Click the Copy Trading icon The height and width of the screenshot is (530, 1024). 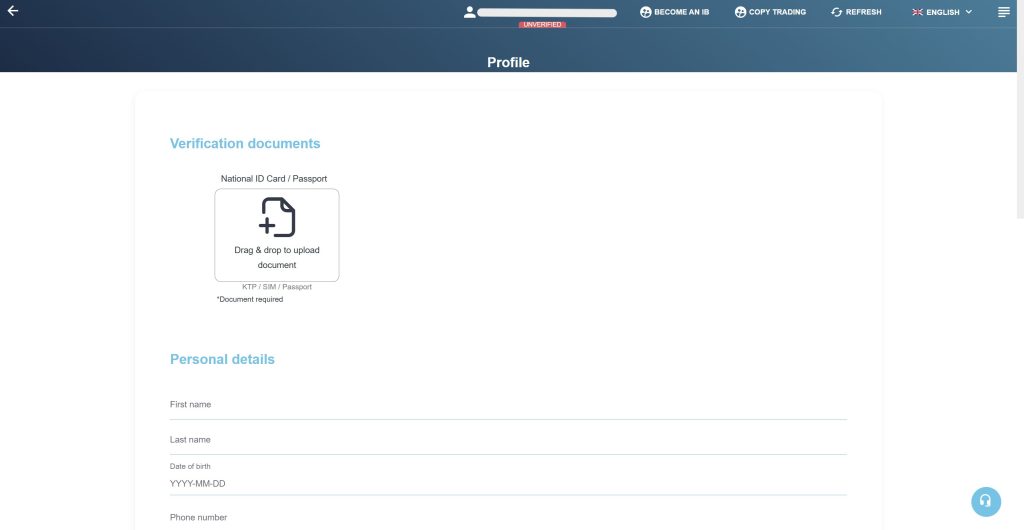point(740,12)
